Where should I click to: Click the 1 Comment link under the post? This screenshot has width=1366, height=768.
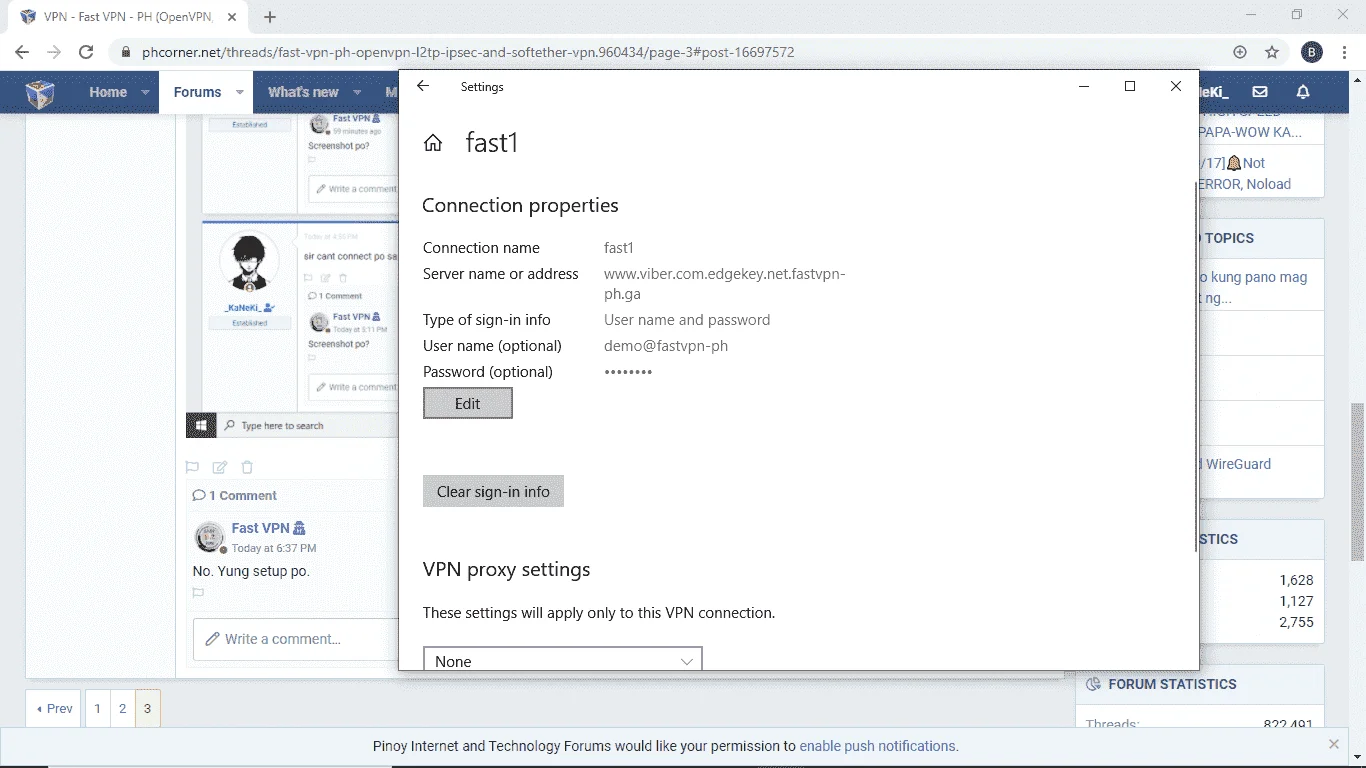242,496
